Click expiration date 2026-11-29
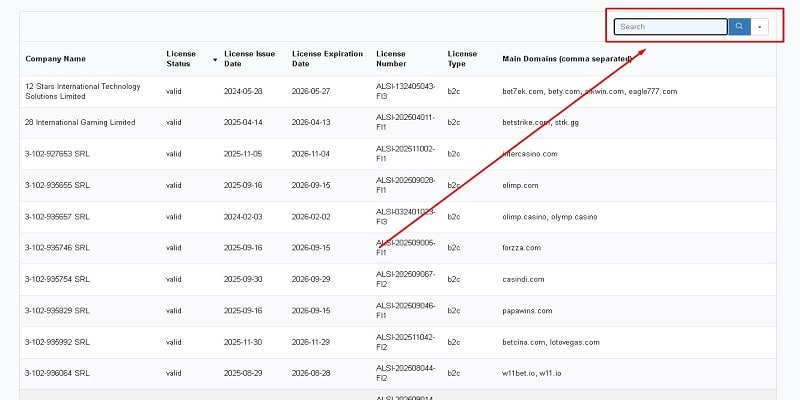 coord(311,342)
